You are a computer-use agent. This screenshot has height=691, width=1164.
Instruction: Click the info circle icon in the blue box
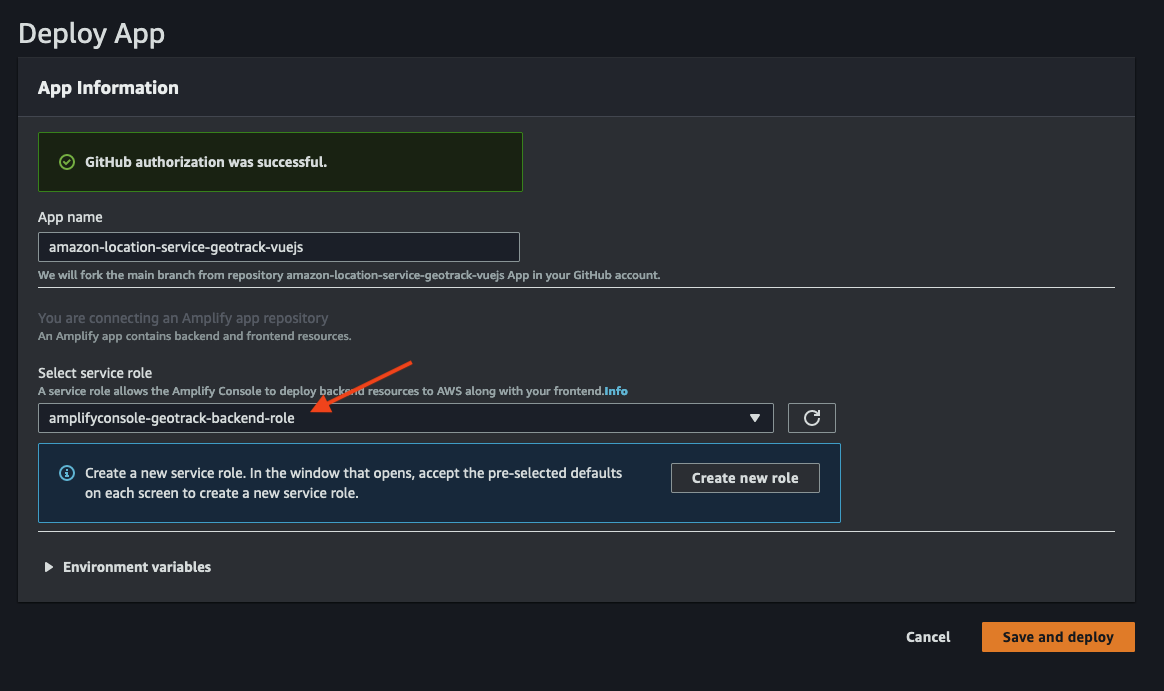(x=67, y=474)
